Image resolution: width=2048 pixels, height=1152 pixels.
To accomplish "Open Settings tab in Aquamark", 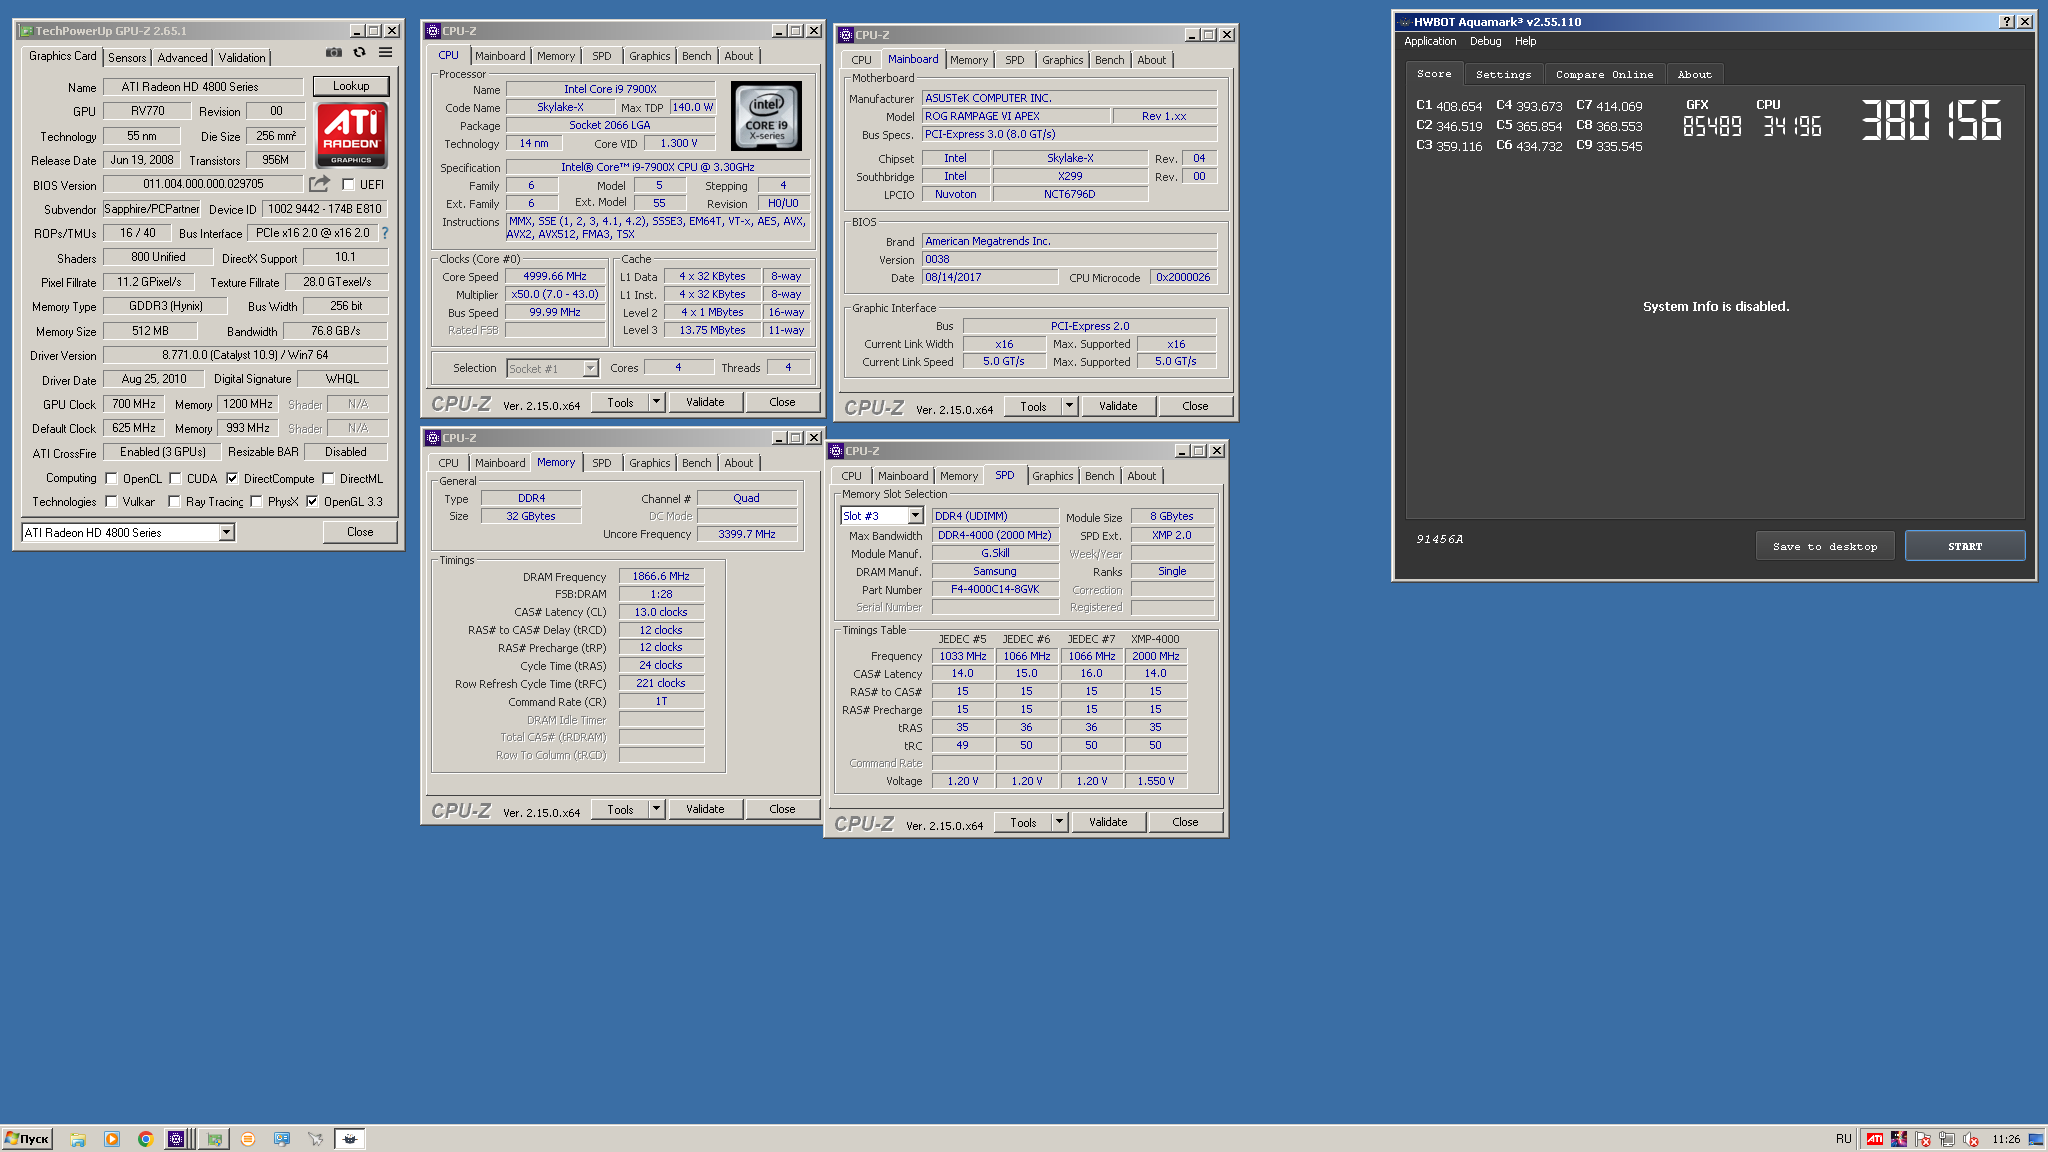I will (x=1503, y=75).
